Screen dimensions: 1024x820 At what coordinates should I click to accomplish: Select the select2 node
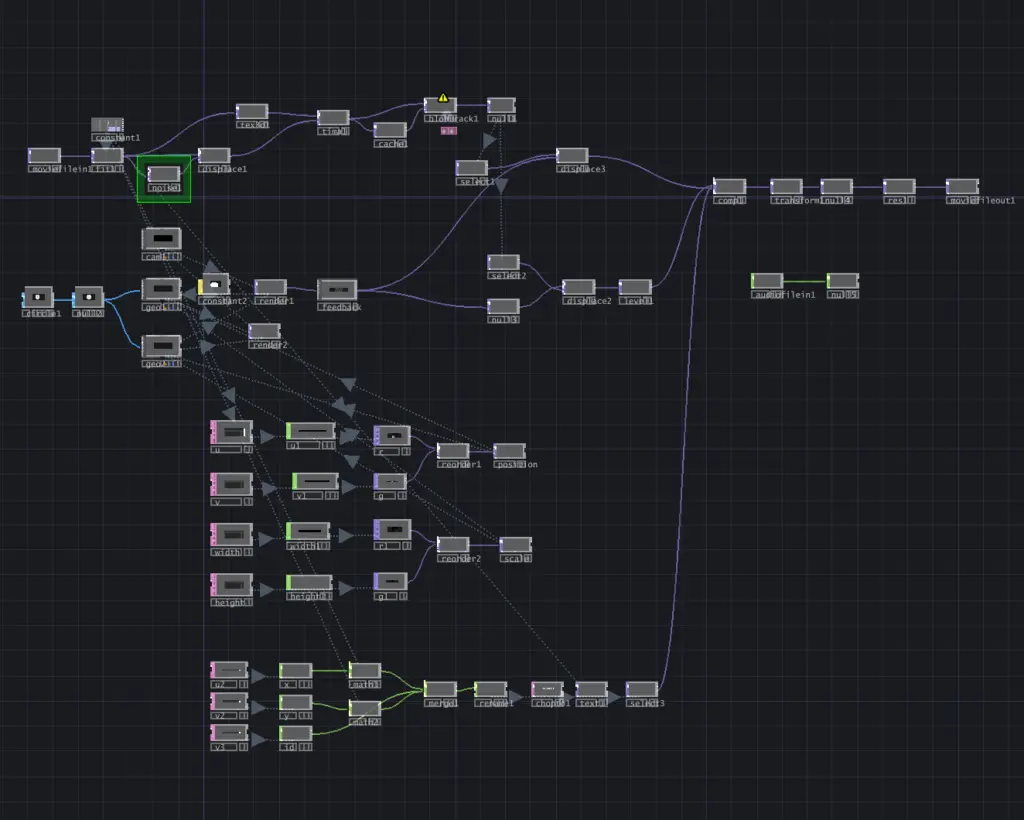[x=504, y=262]
